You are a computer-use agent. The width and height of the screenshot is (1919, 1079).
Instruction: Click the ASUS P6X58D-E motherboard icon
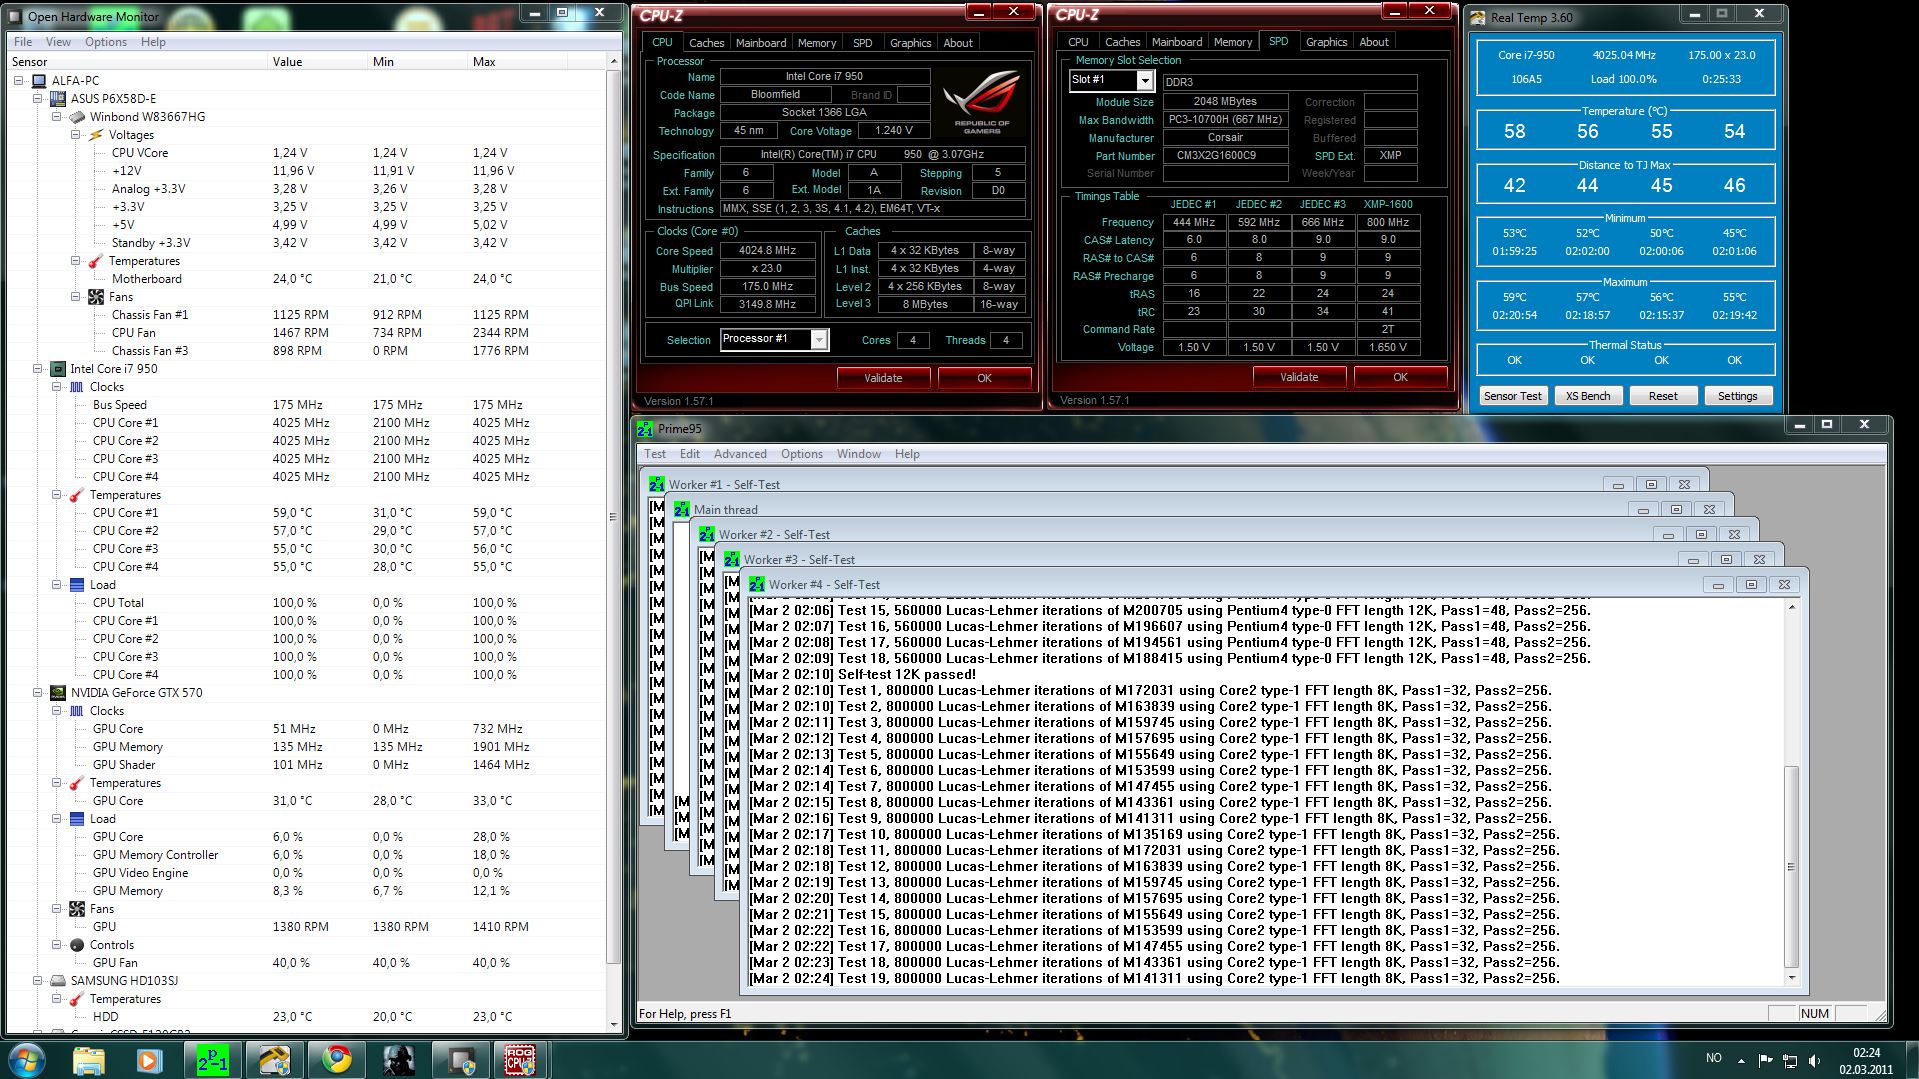click(58, 99)
